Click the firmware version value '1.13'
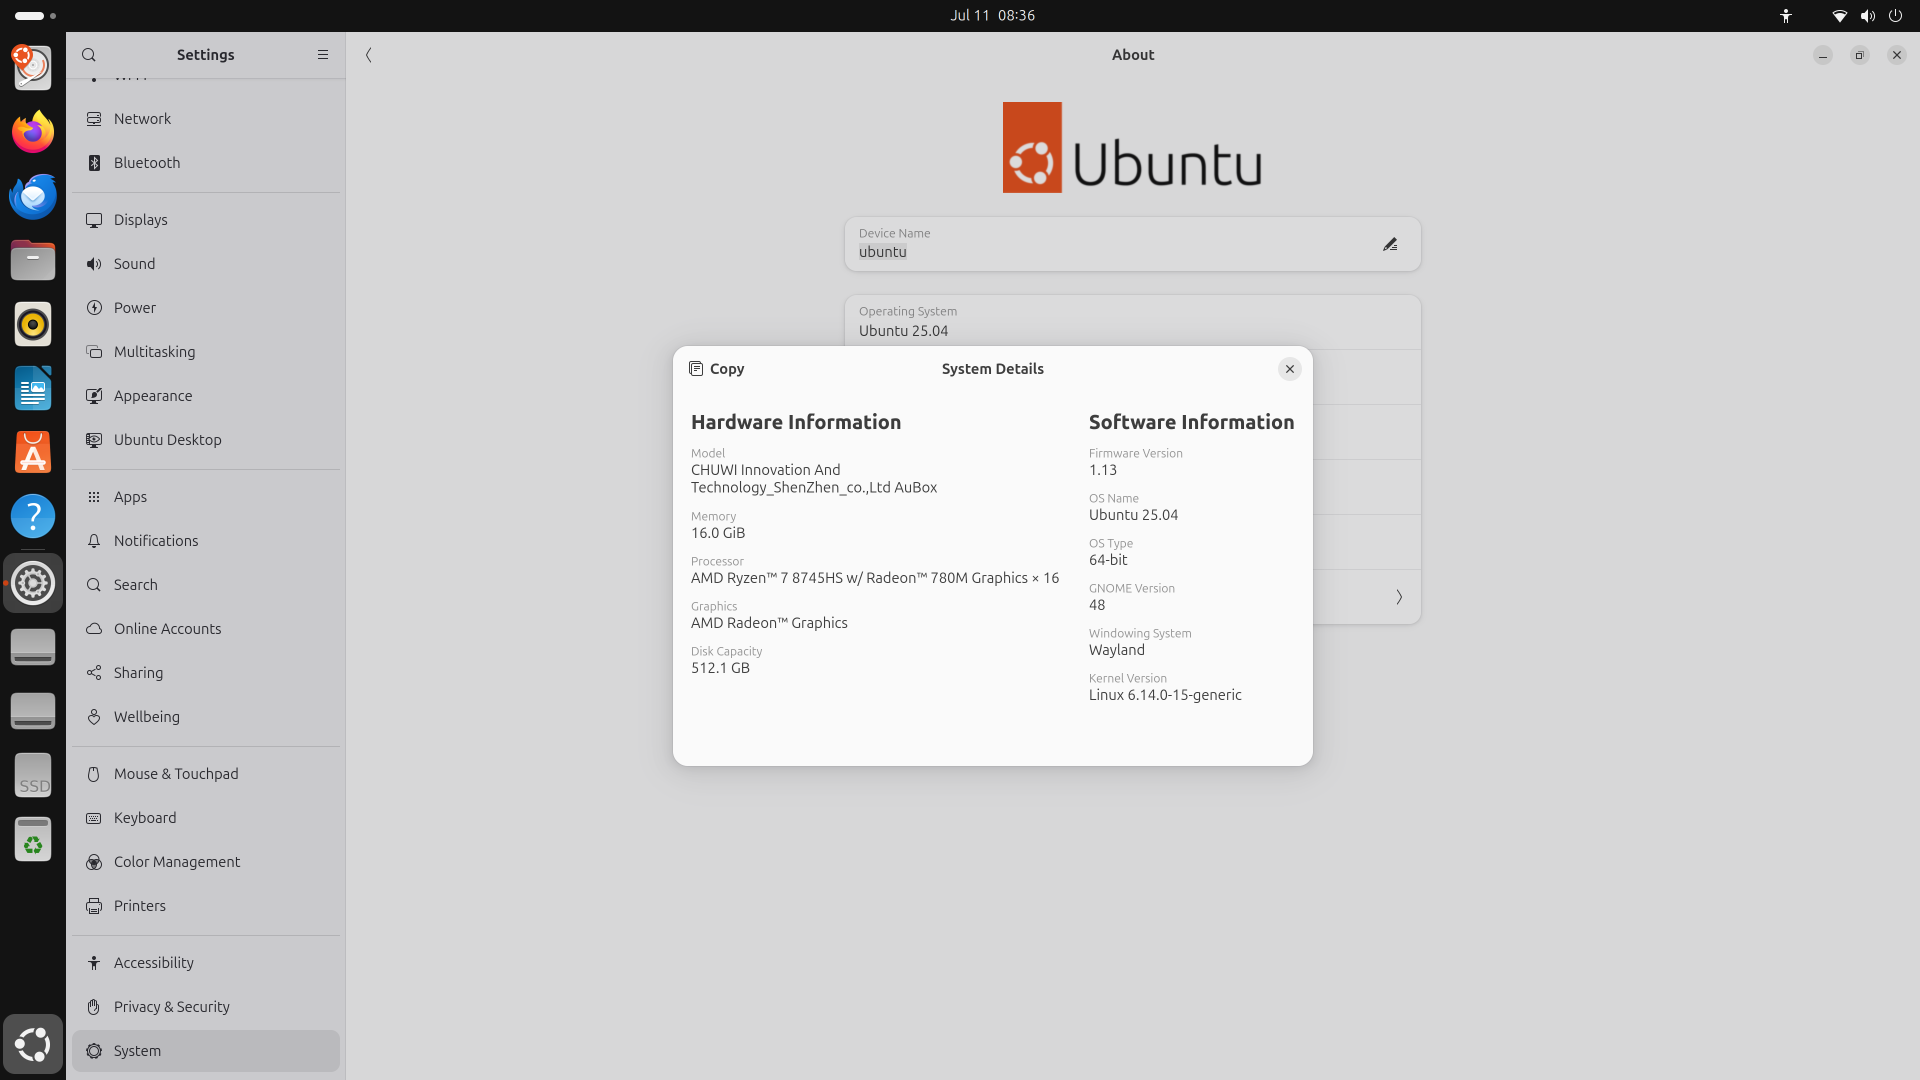1920x1080 pixels. point(1103,470)
